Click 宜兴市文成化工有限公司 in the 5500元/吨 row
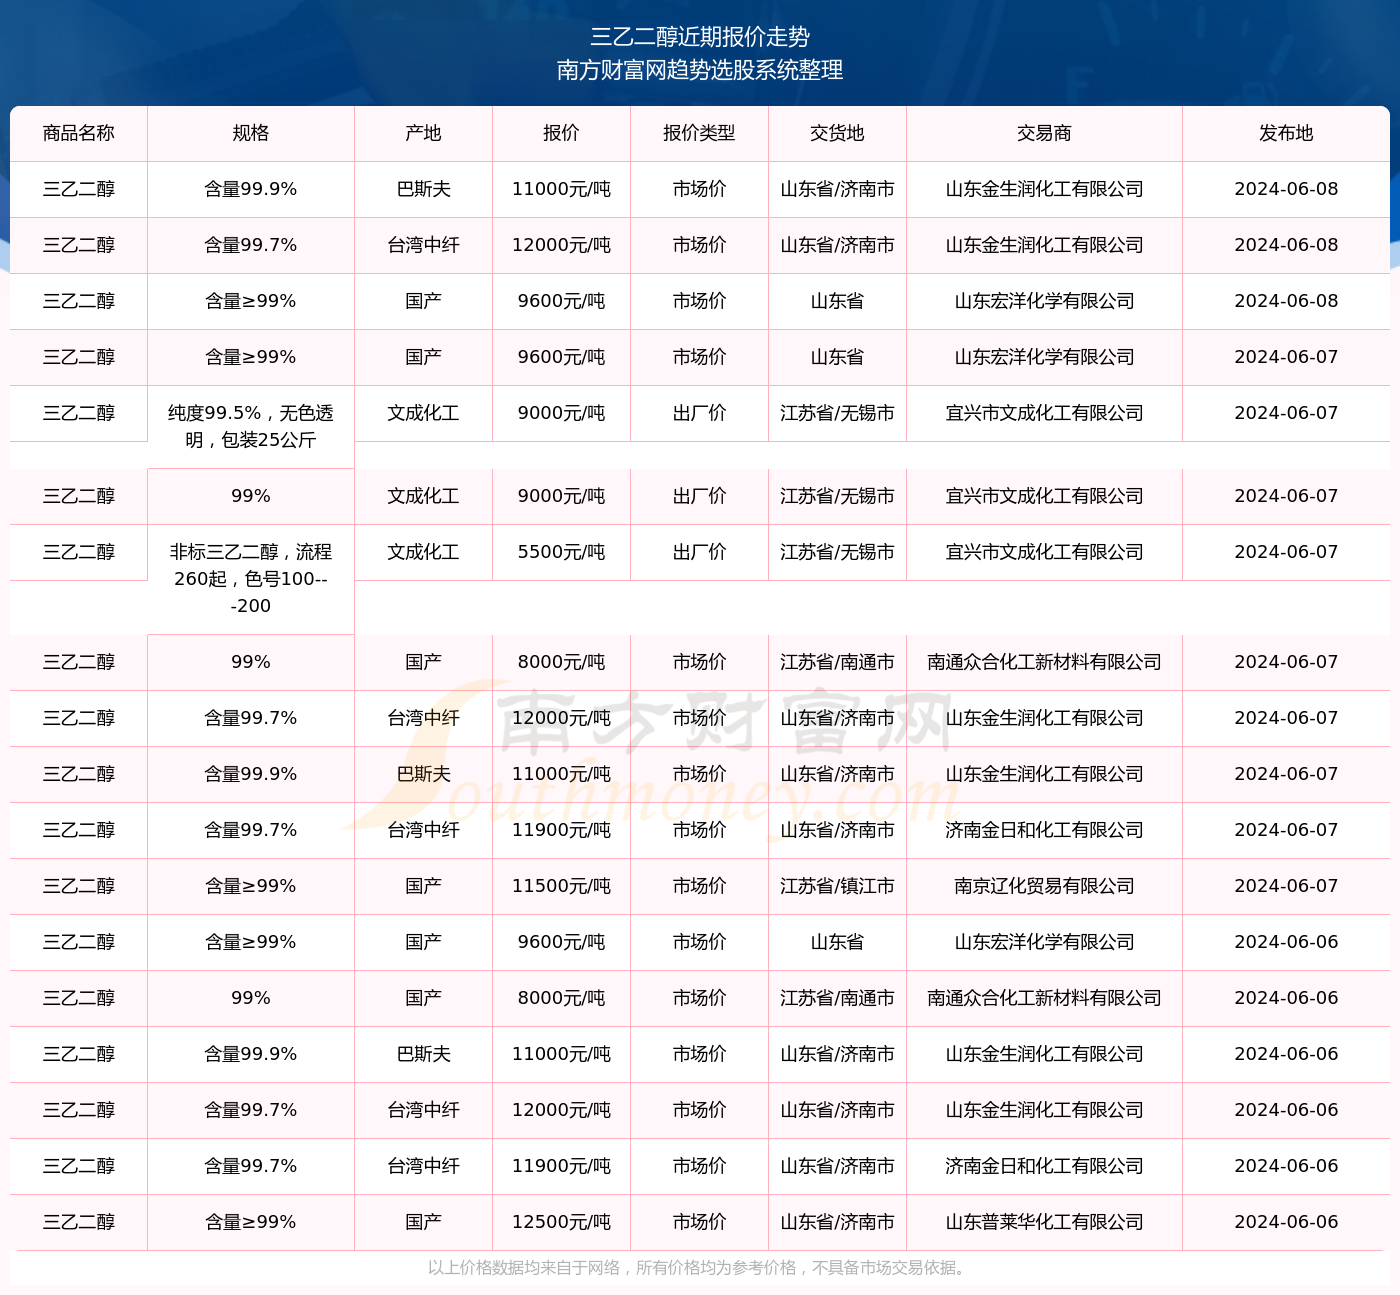The width and height of the screenshot is (1400, 1295). (x=1045, y=552)
